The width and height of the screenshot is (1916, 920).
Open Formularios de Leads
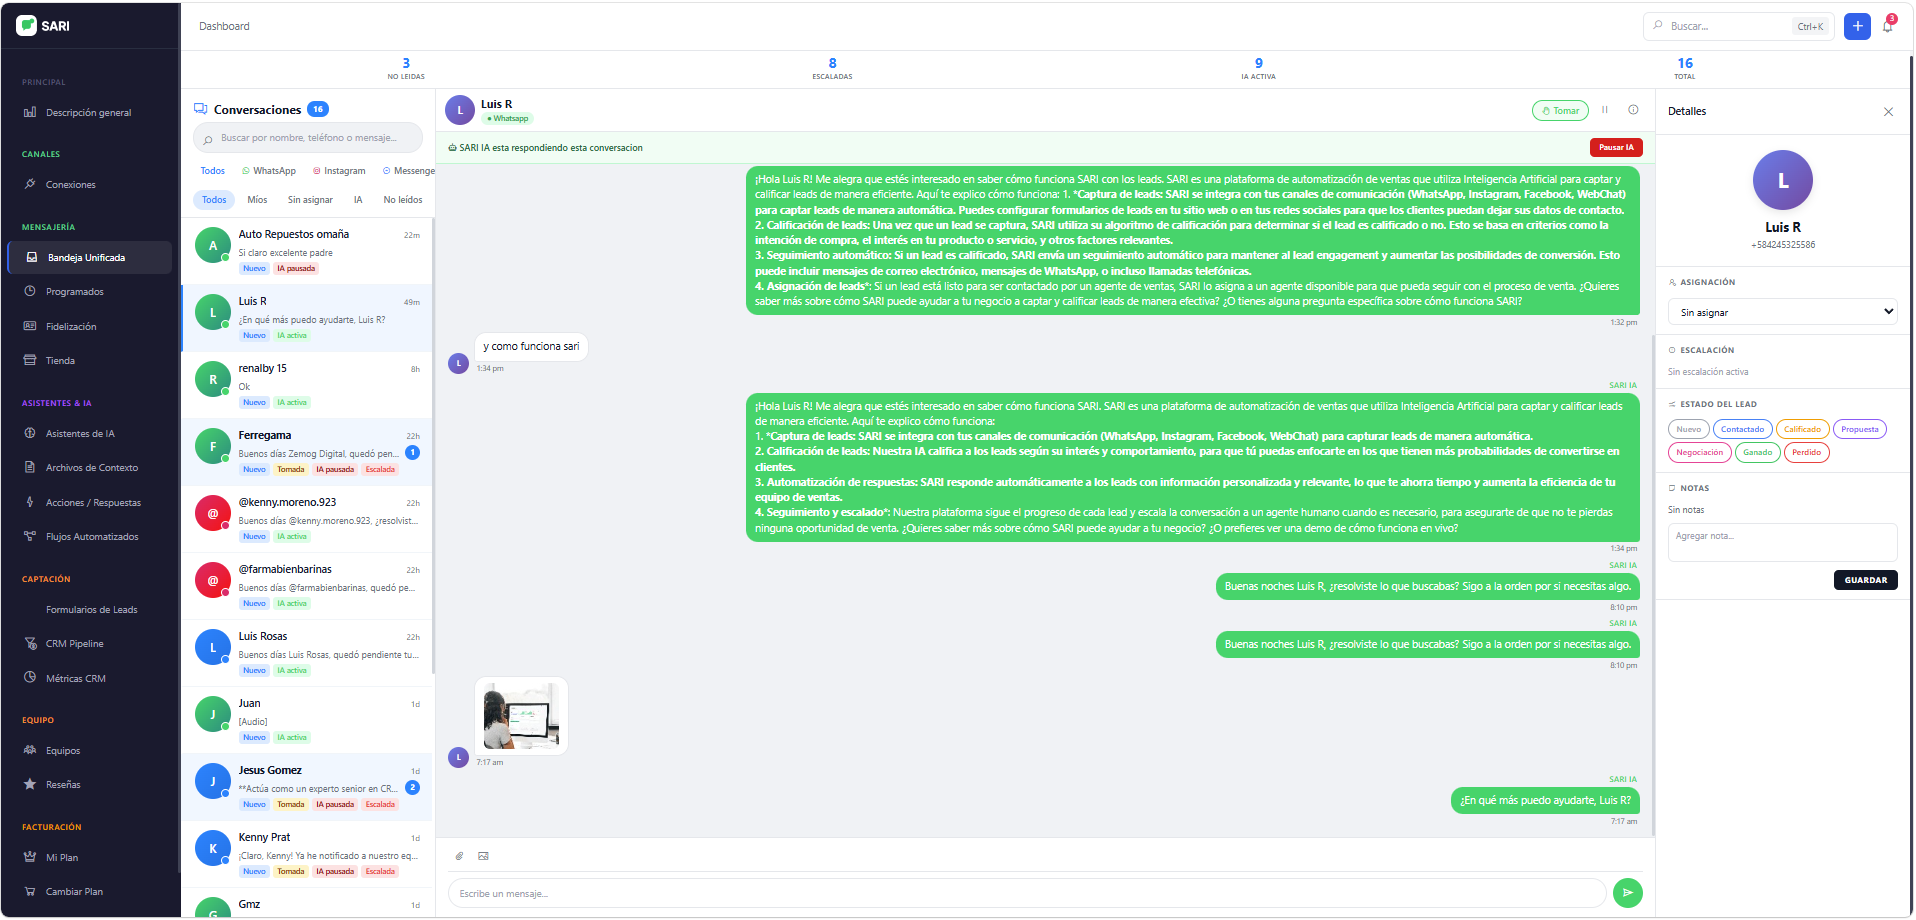(91, 610)
